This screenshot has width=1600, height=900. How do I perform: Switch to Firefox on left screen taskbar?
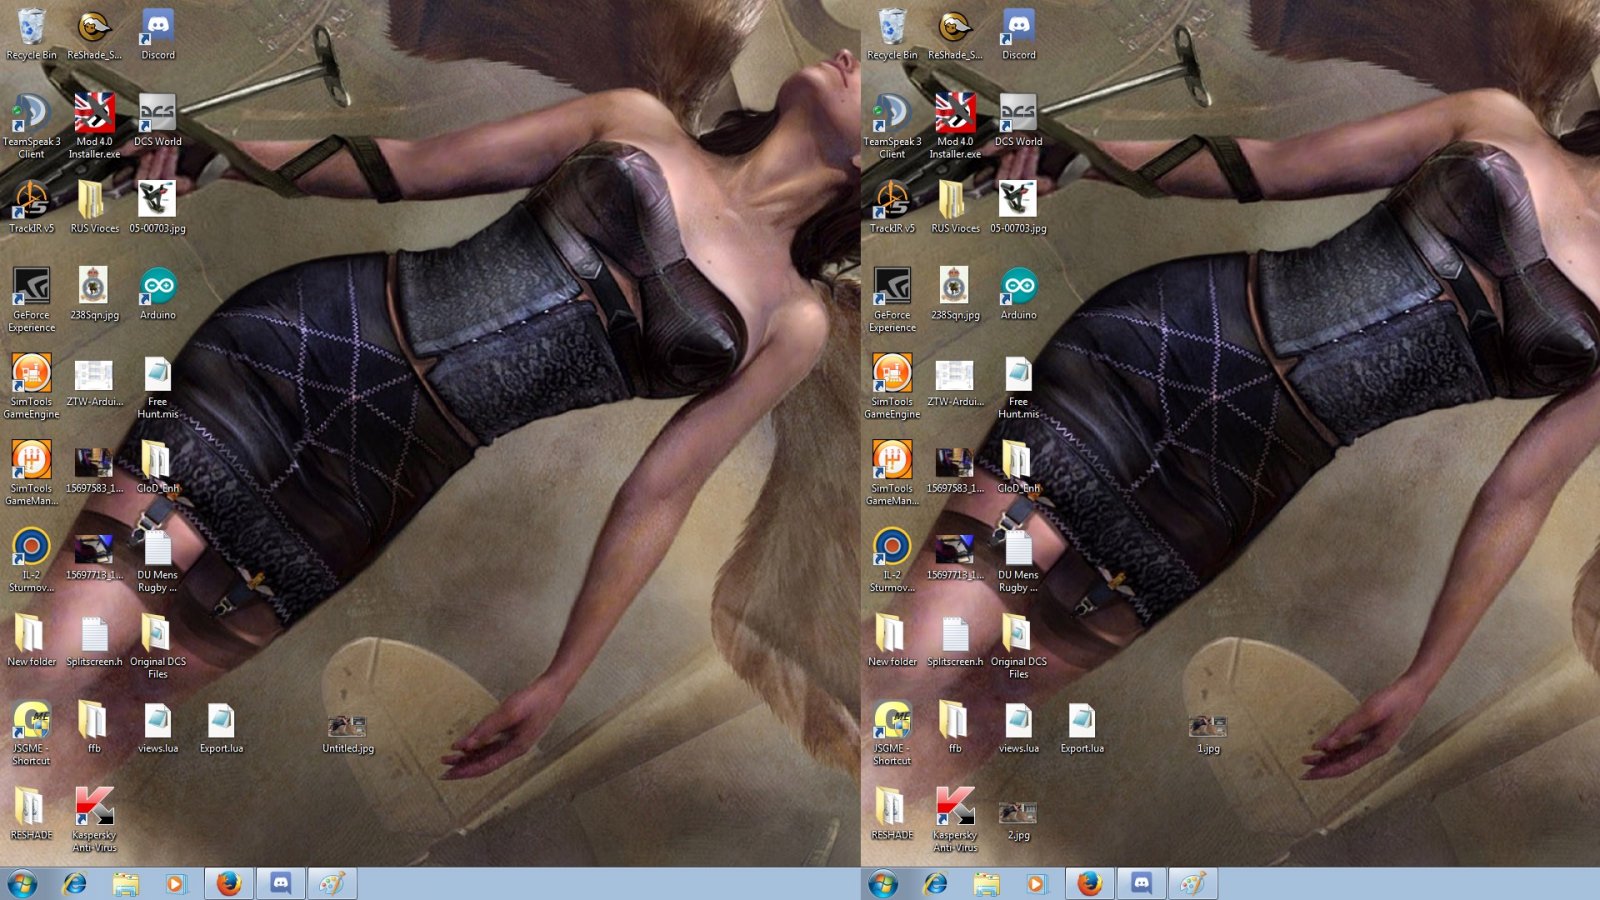point(229,884)
